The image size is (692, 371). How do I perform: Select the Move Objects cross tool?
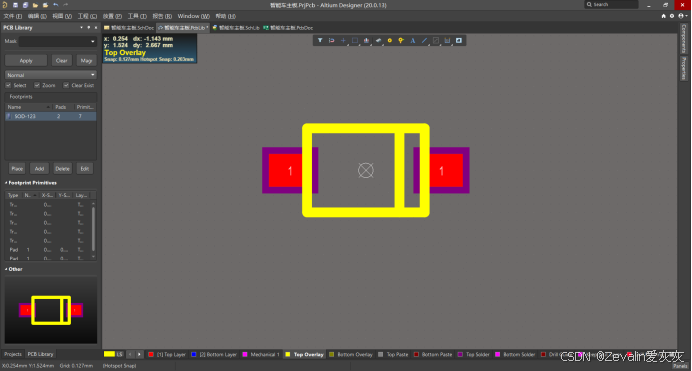tap(343, 41)
